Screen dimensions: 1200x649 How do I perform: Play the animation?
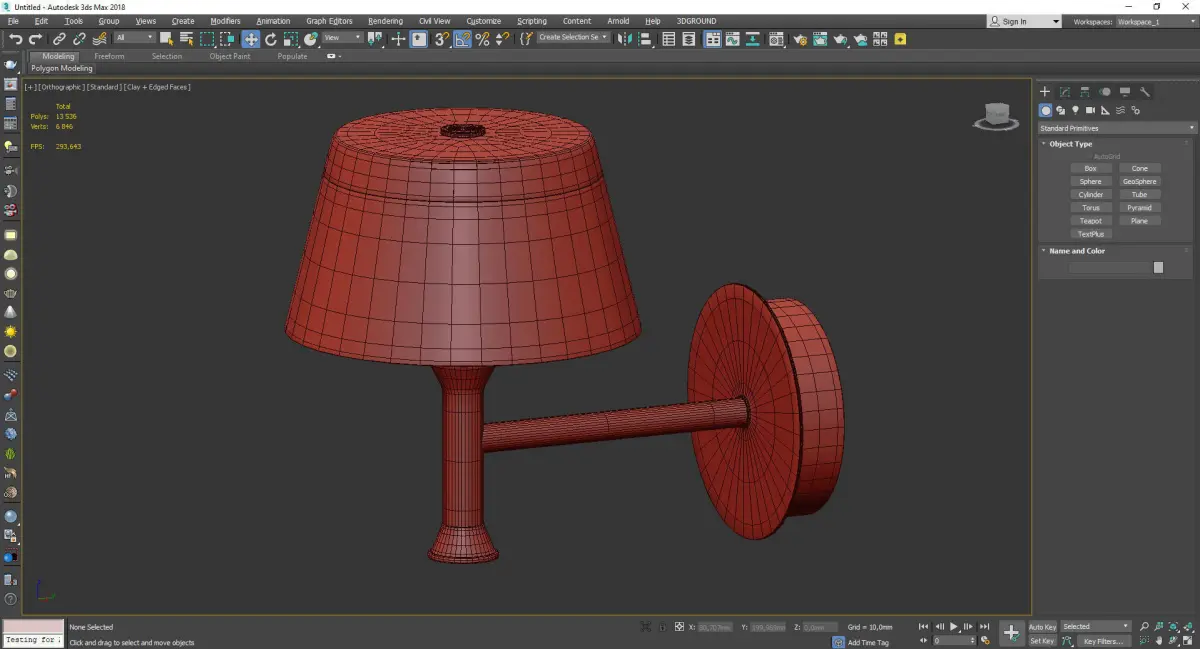tap(954, 627)
